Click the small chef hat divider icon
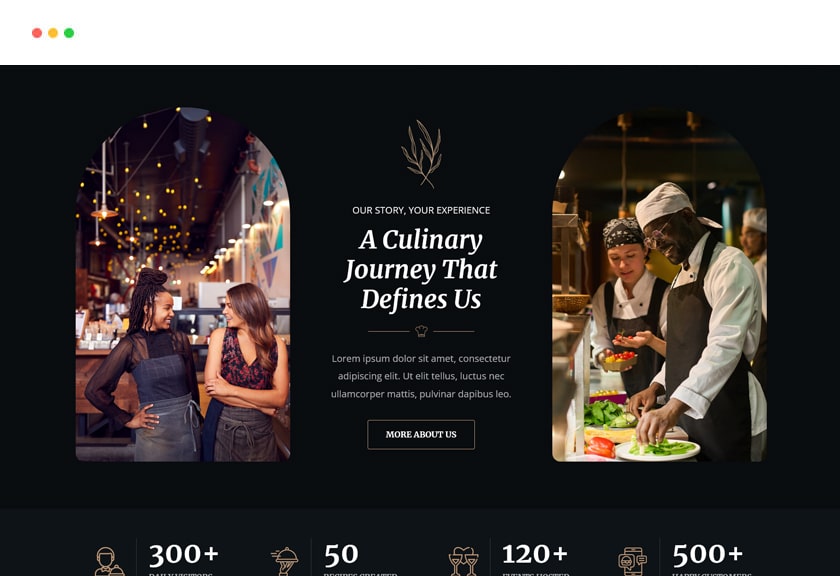Viewport: 840px width, 576px height. coord(421,331)
